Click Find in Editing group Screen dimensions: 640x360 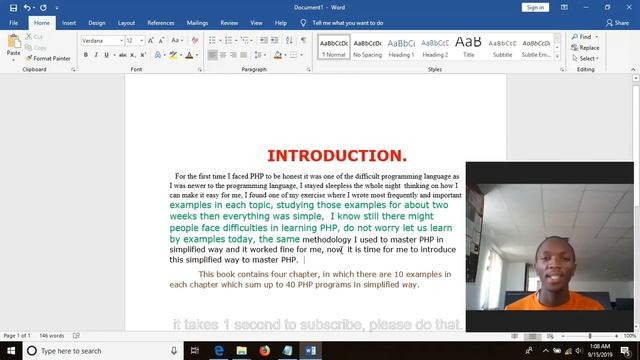pos(585,37)
